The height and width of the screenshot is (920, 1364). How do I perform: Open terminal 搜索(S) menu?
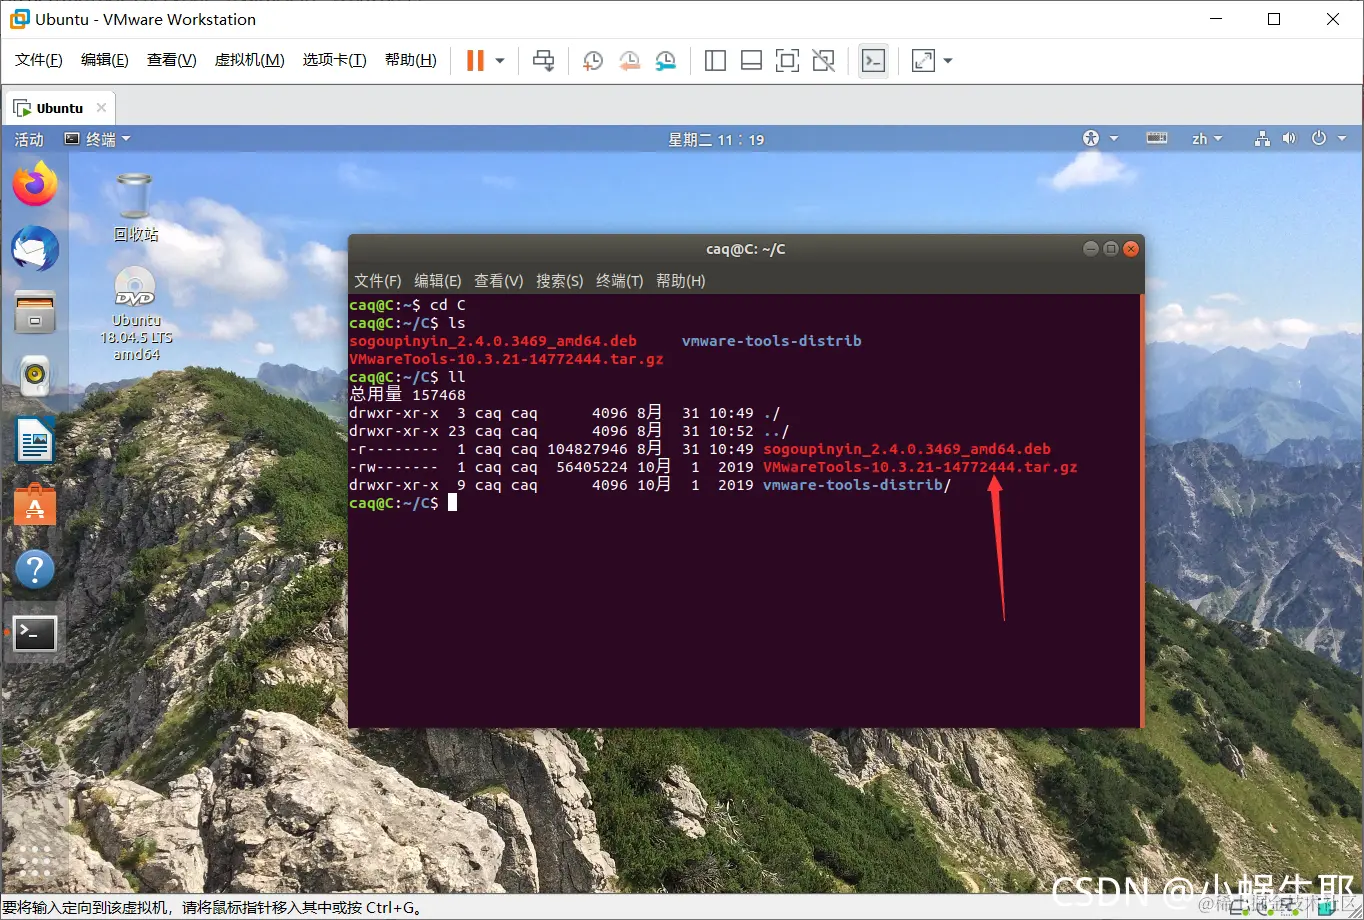pos(559,281)
